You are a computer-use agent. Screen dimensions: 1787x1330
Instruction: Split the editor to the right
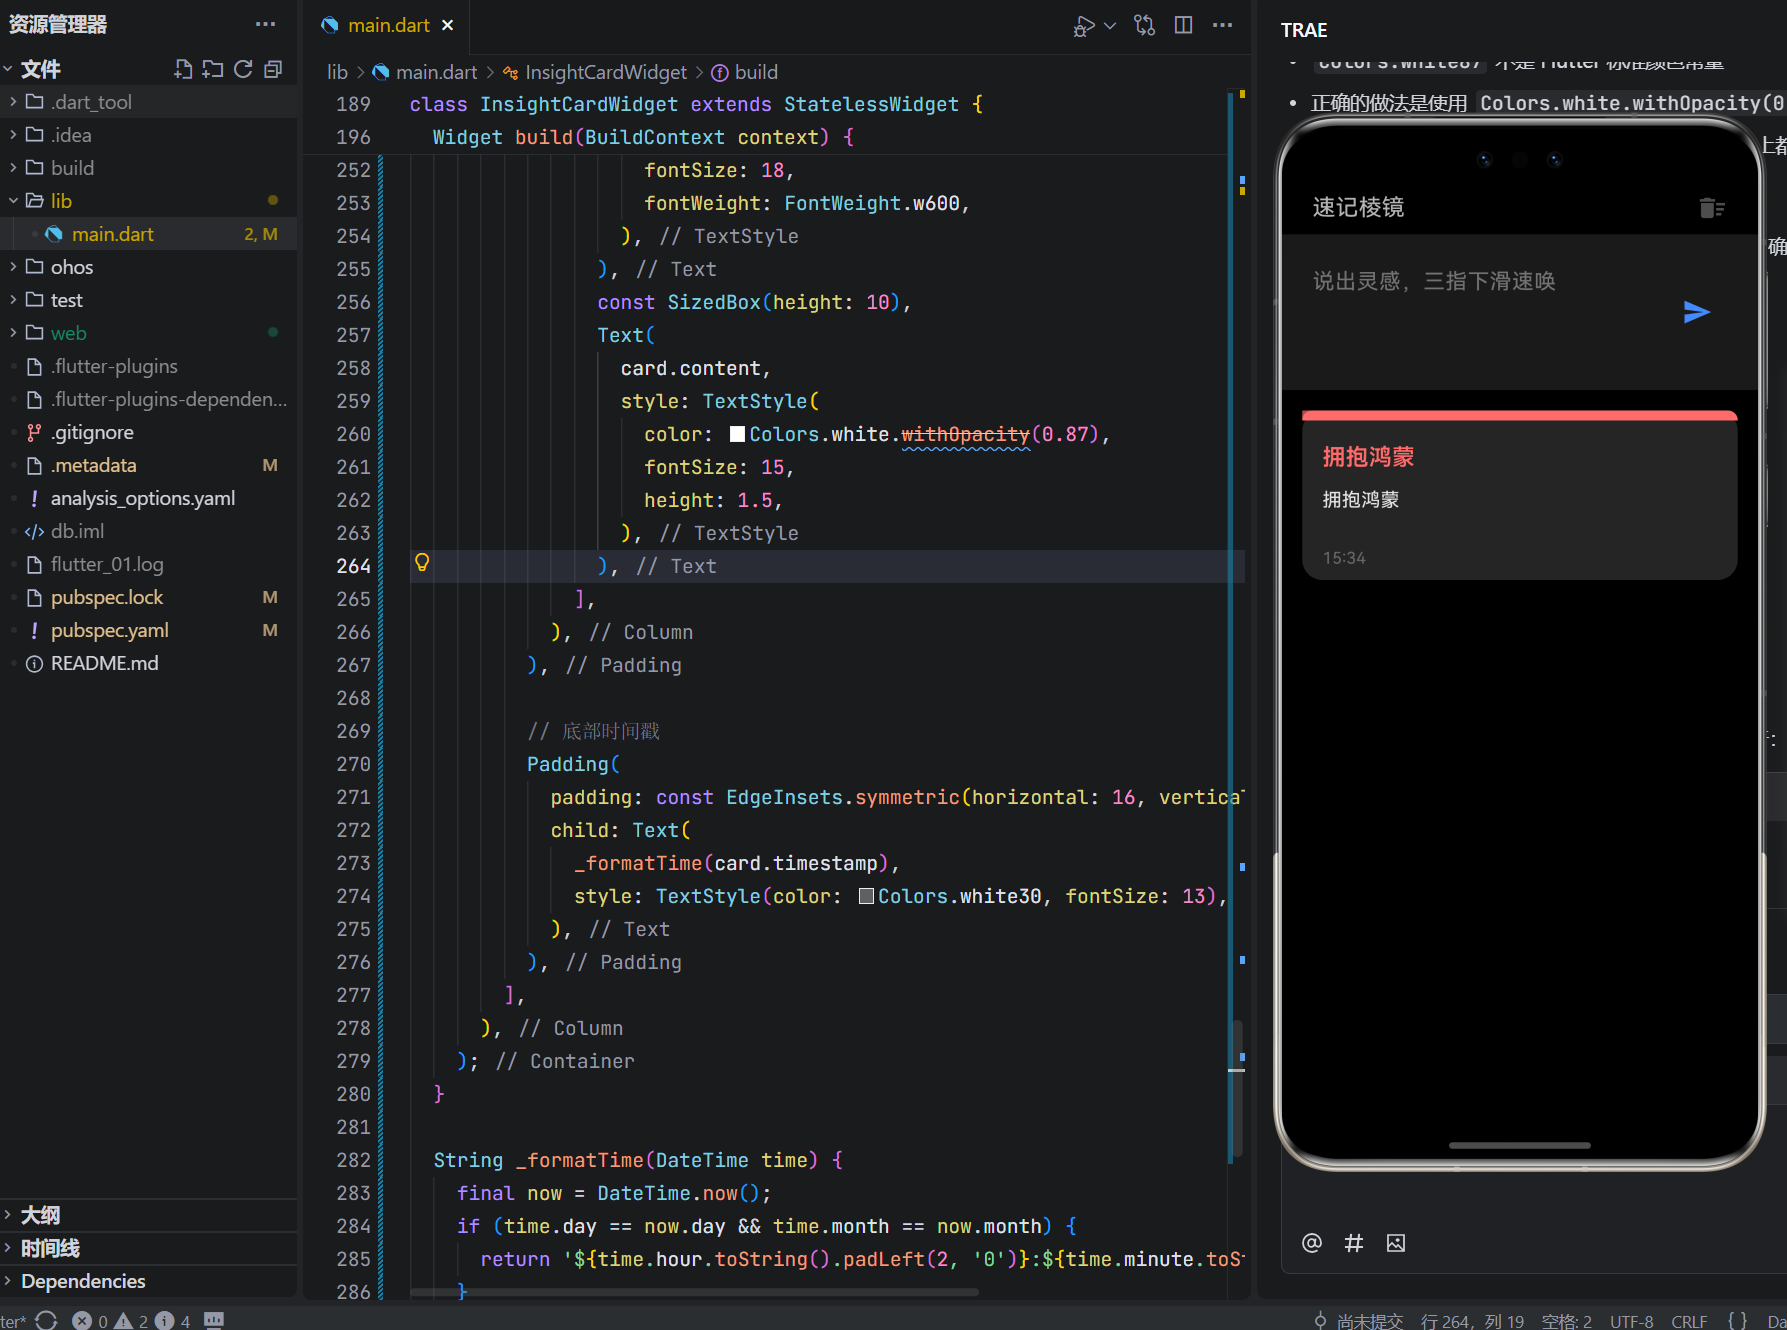pyautogui.click(x=1184, y=25)
